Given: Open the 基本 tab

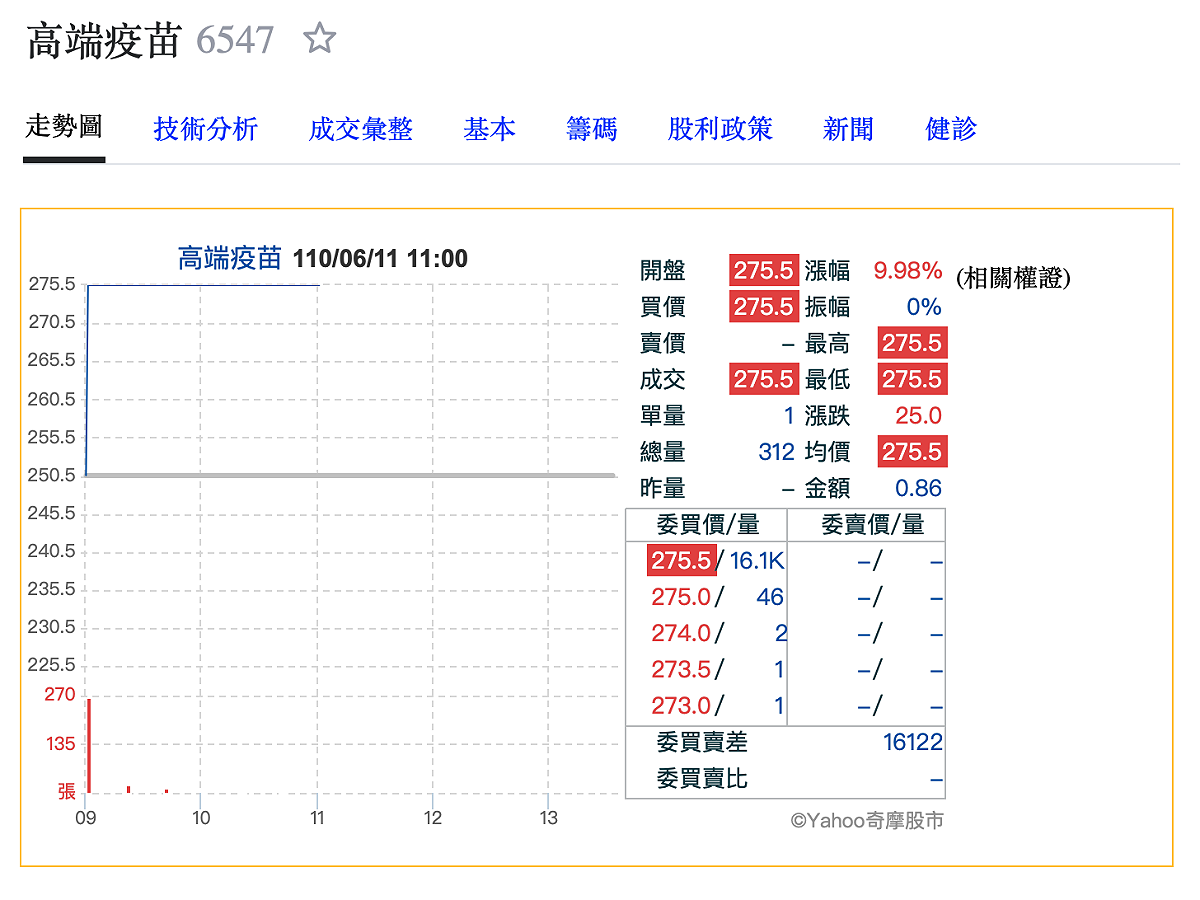Looking at the screenshot, I should pos(490,129).
